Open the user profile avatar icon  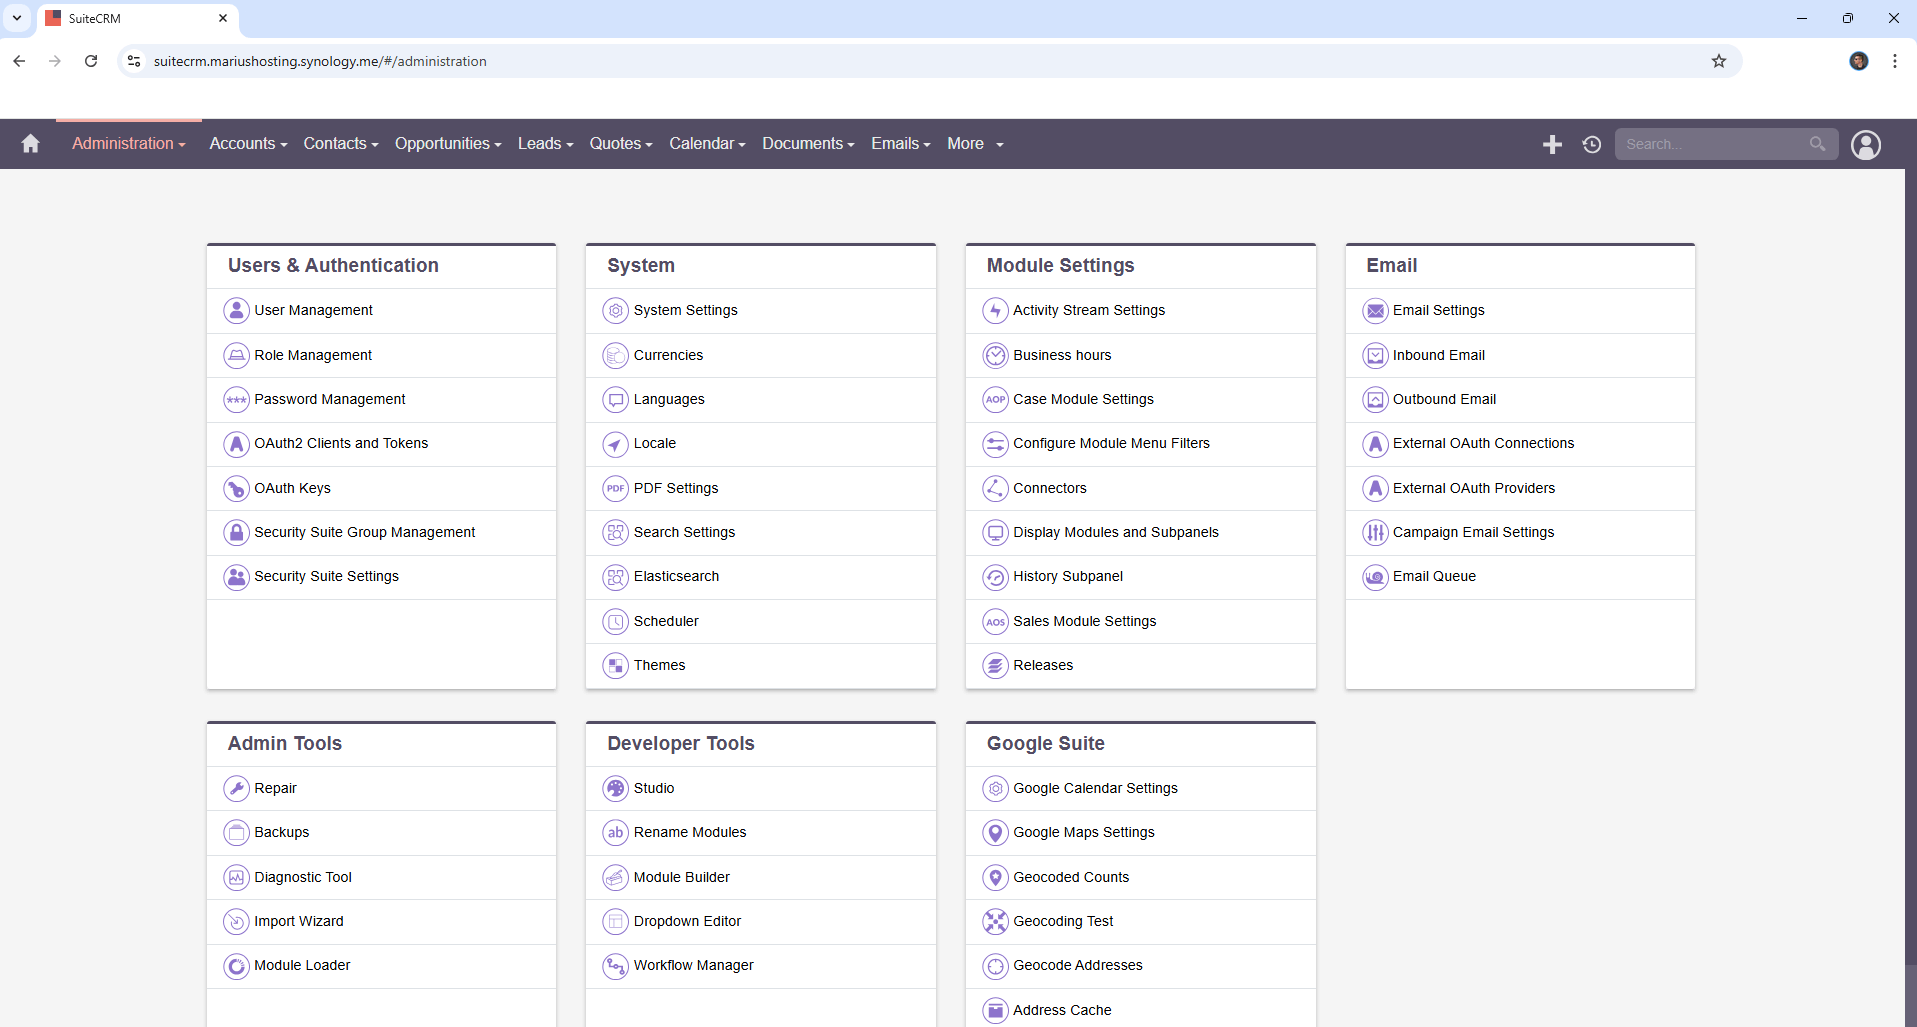(1866, 145)
